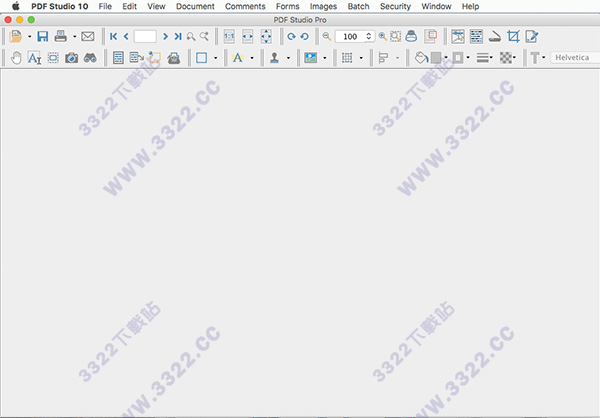Image resolution: width=600 pixels, height=418 pixels.
Task: Go to the previous page
Action: tap(126, 36)
